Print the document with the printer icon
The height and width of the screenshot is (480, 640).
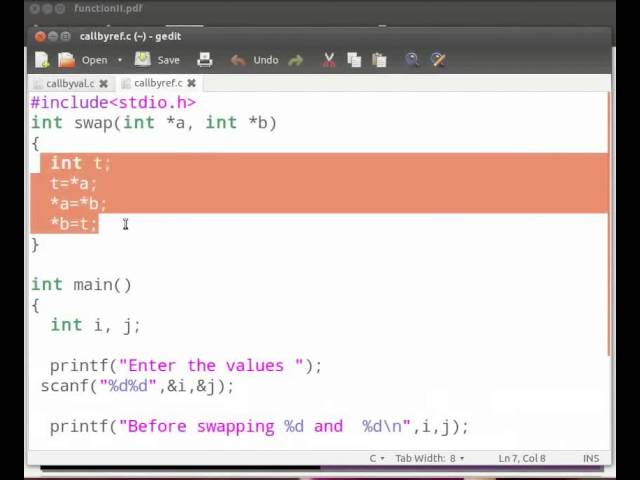[x=204, y=60]
